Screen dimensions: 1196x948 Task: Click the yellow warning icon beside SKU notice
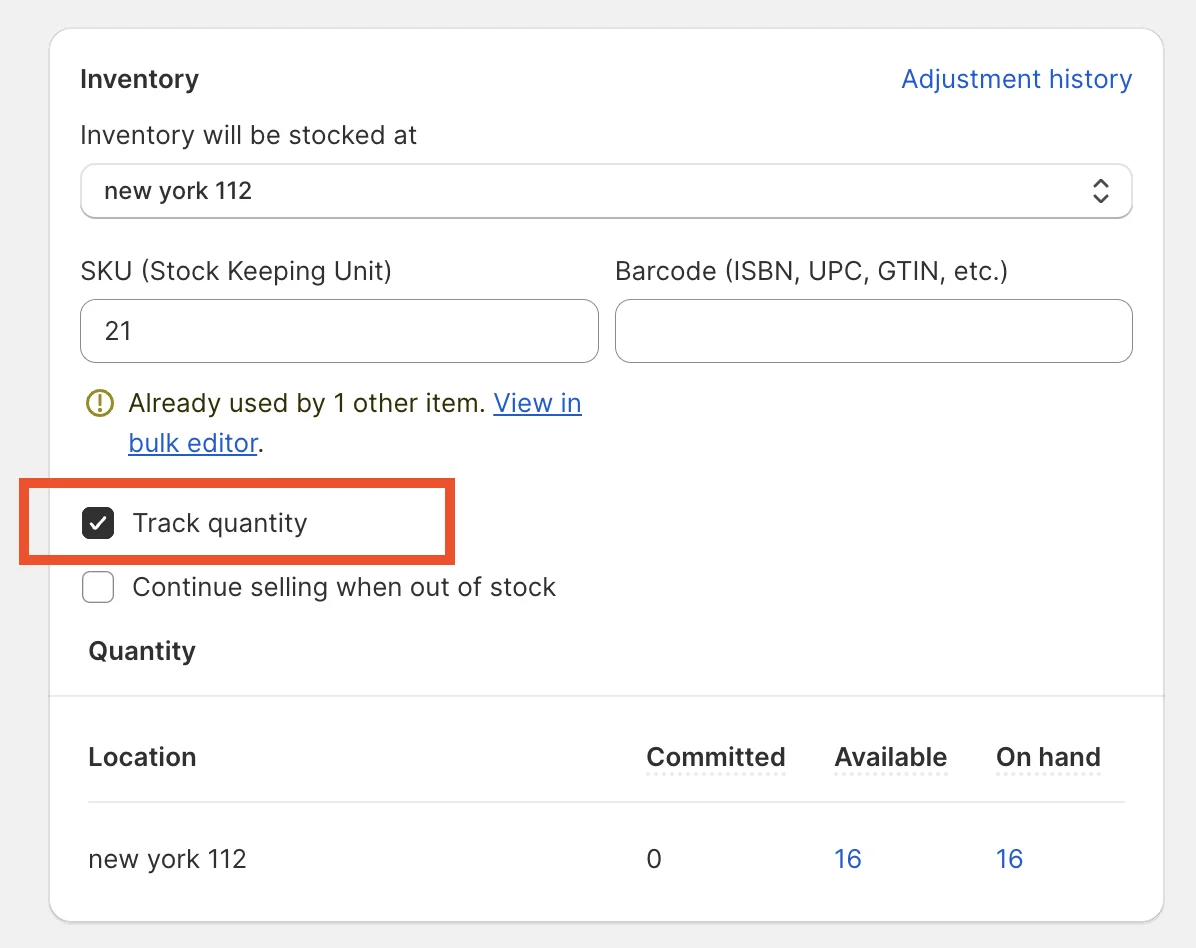point(100,403)
